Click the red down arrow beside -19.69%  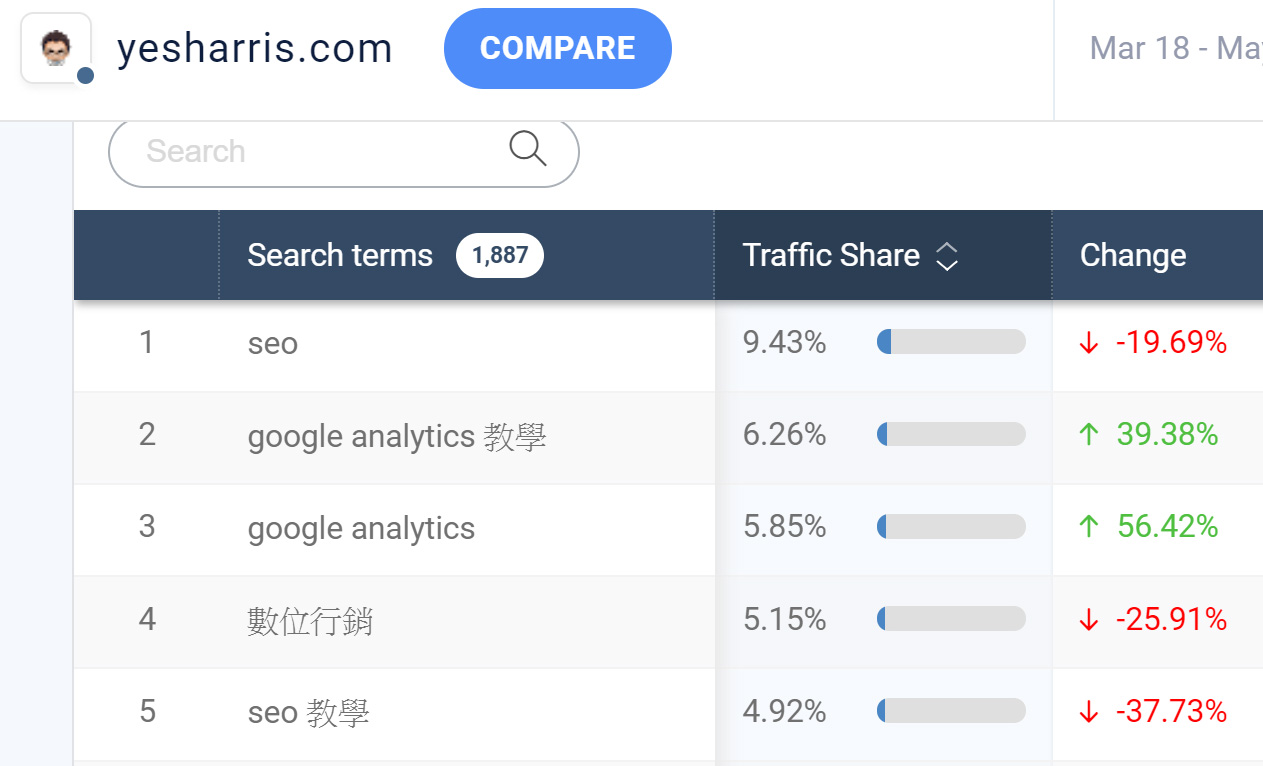pos(1089,343)
